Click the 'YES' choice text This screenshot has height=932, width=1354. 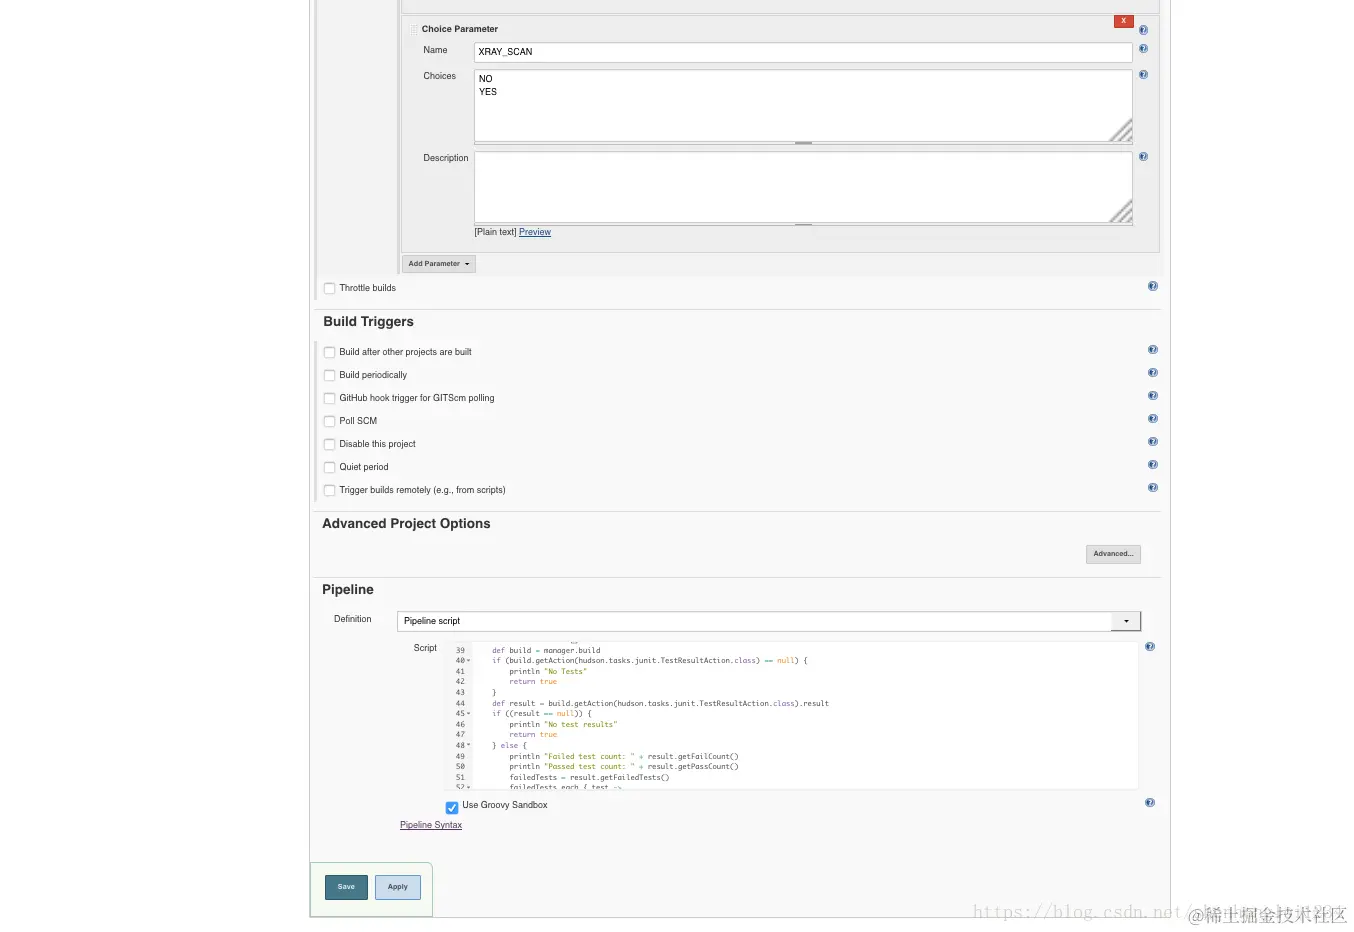(488, 92)
